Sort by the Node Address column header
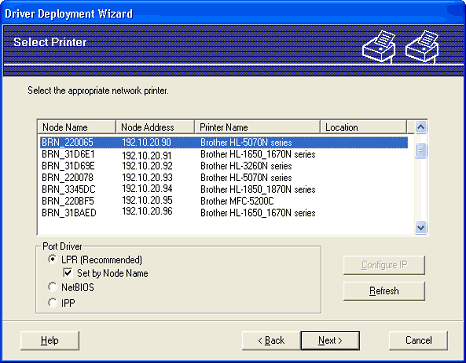The width and height of the screenshot is (466, 363). pyautogui.click(x=155, y=127)
